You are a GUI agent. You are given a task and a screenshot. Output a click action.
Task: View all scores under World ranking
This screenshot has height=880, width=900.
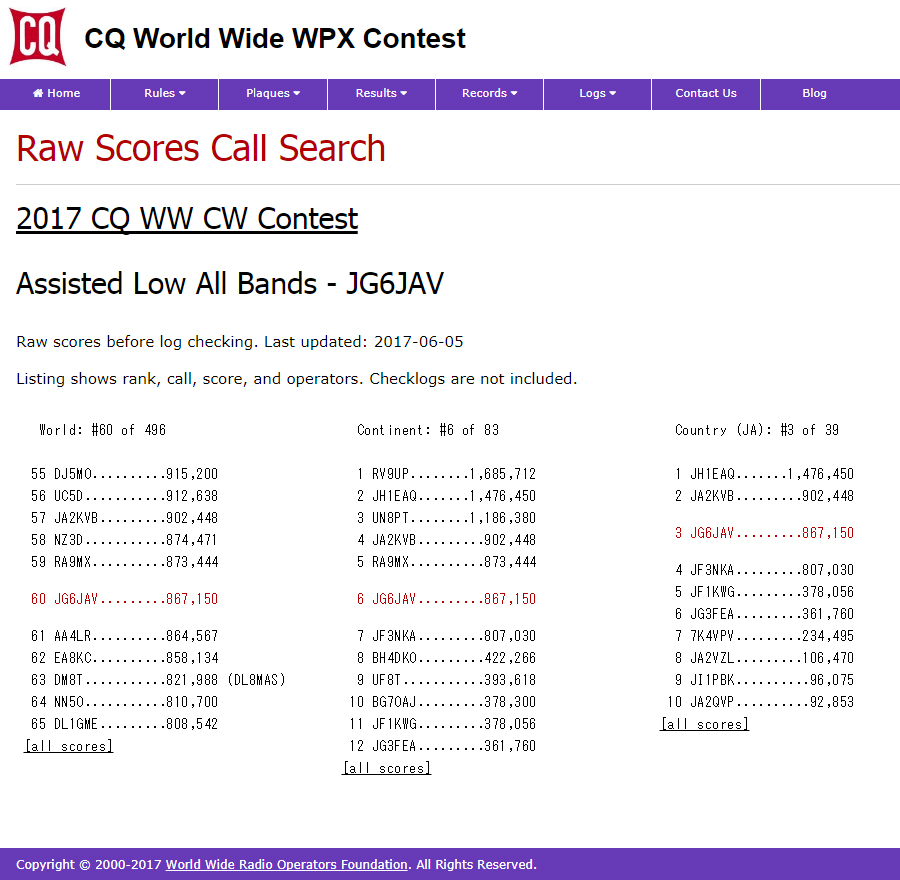(69, 746)
